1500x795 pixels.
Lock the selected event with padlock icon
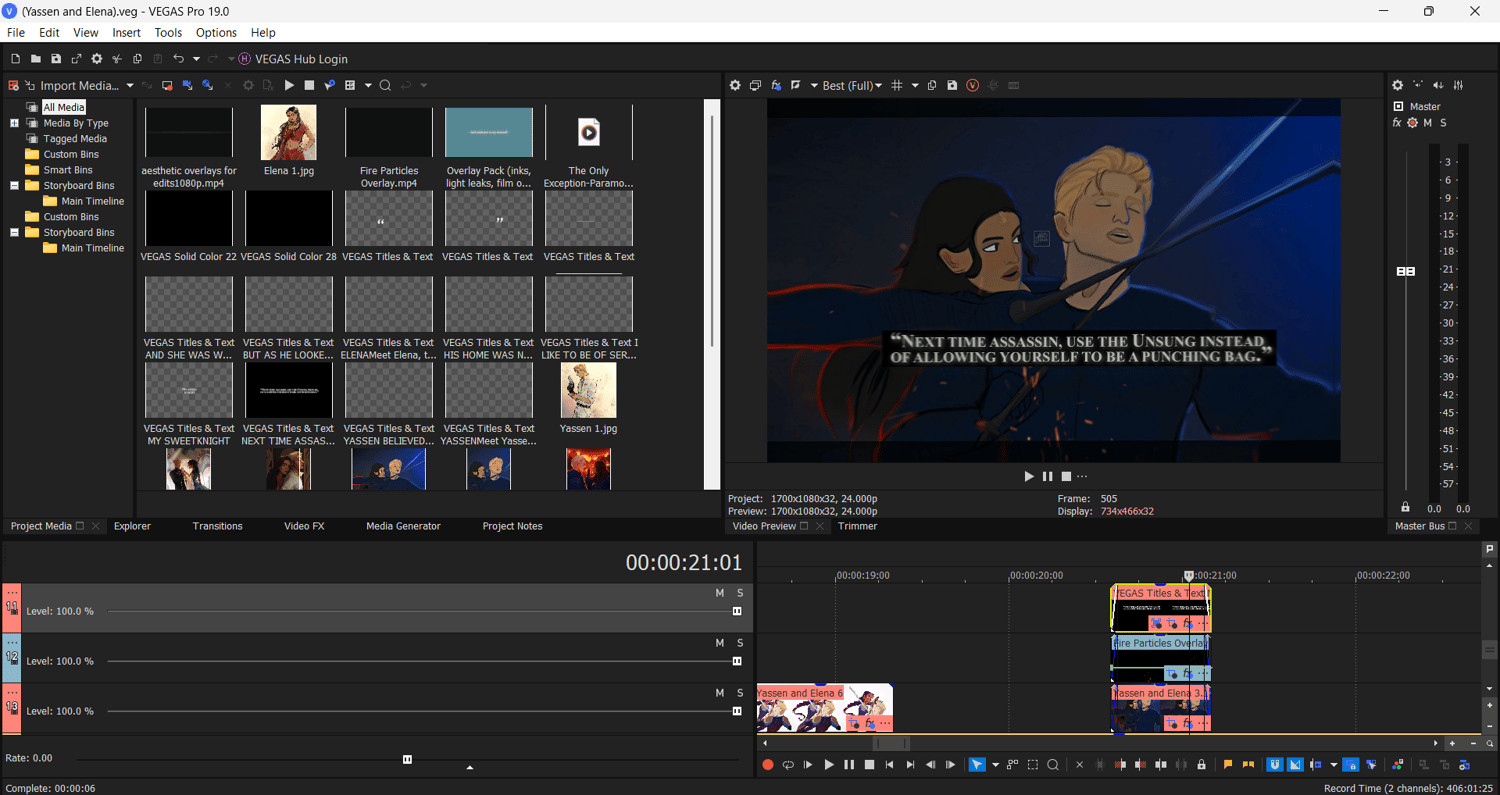tap(1202, 765)
